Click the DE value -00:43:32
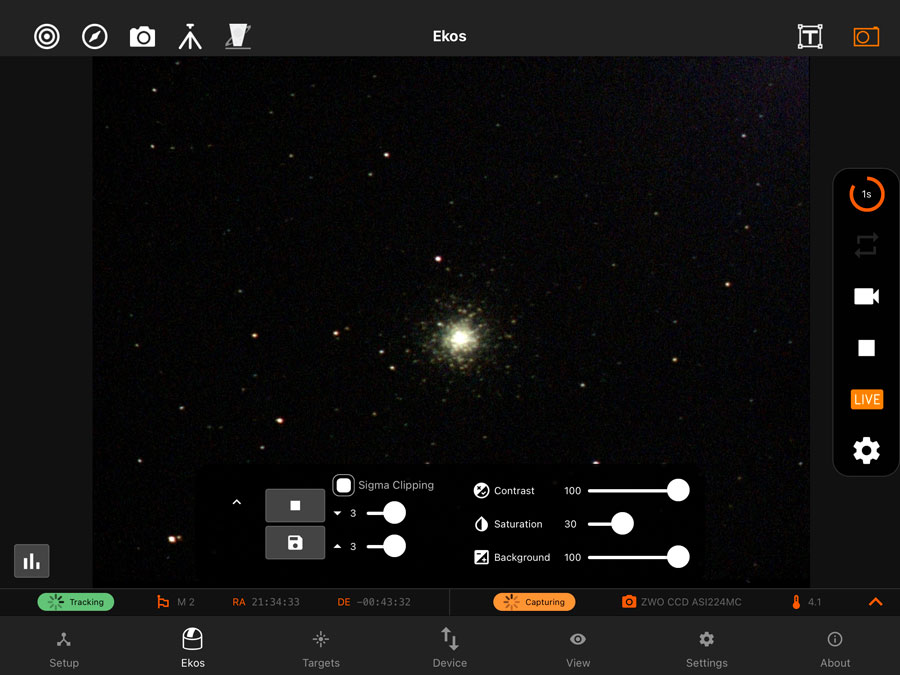 tap(383, 602)
